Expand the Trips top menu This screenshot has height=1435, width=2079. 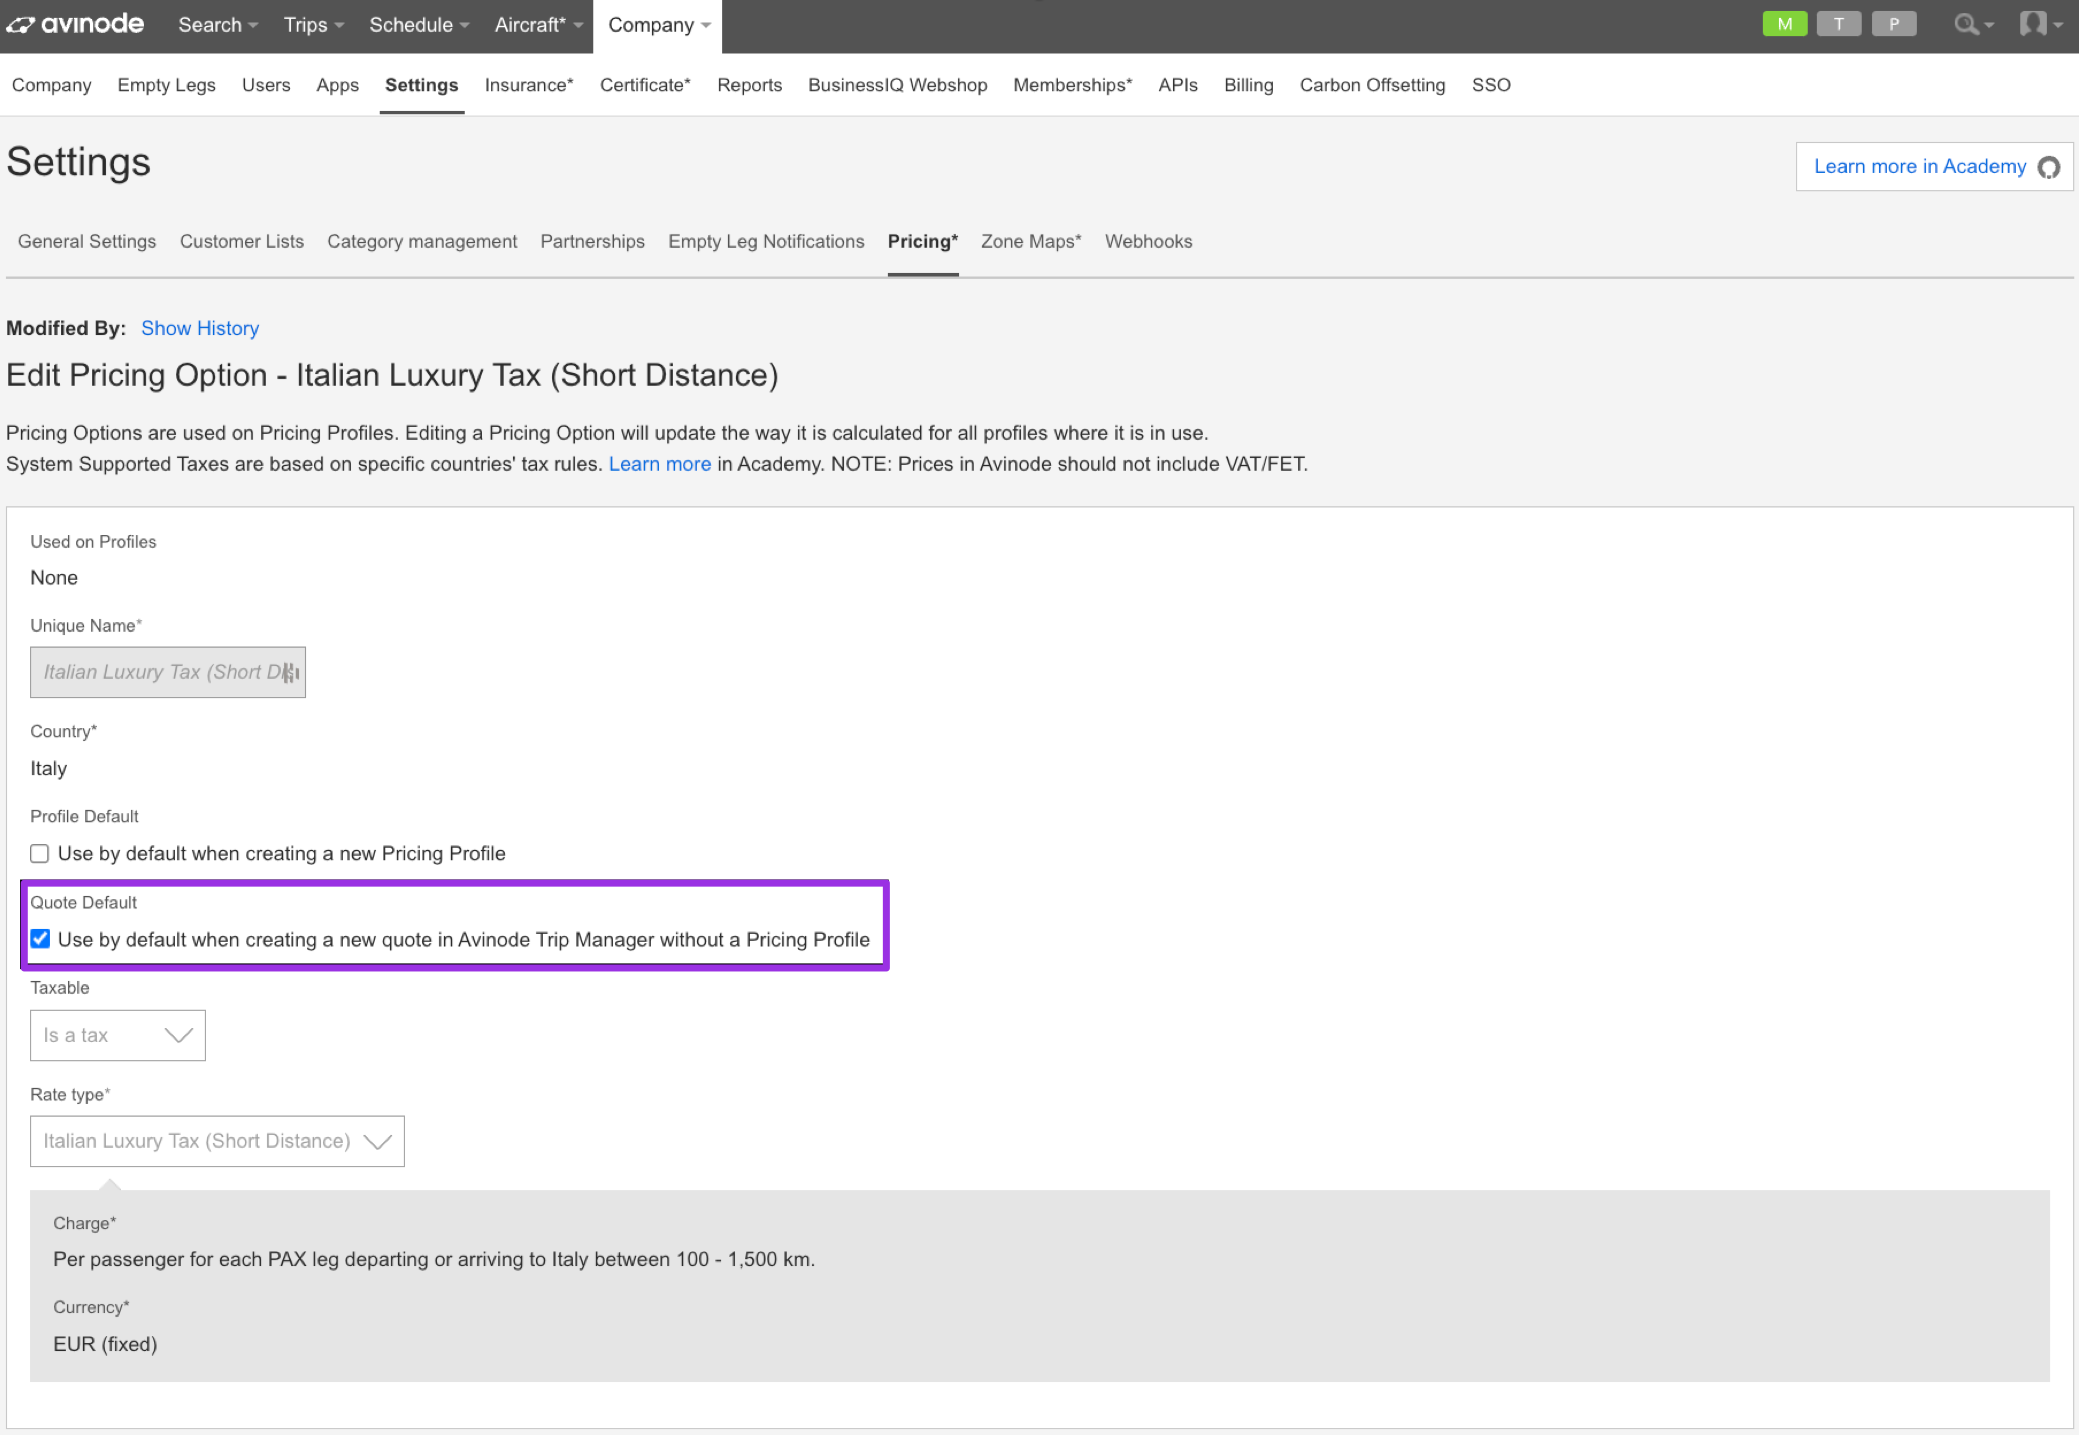(314, 25)
